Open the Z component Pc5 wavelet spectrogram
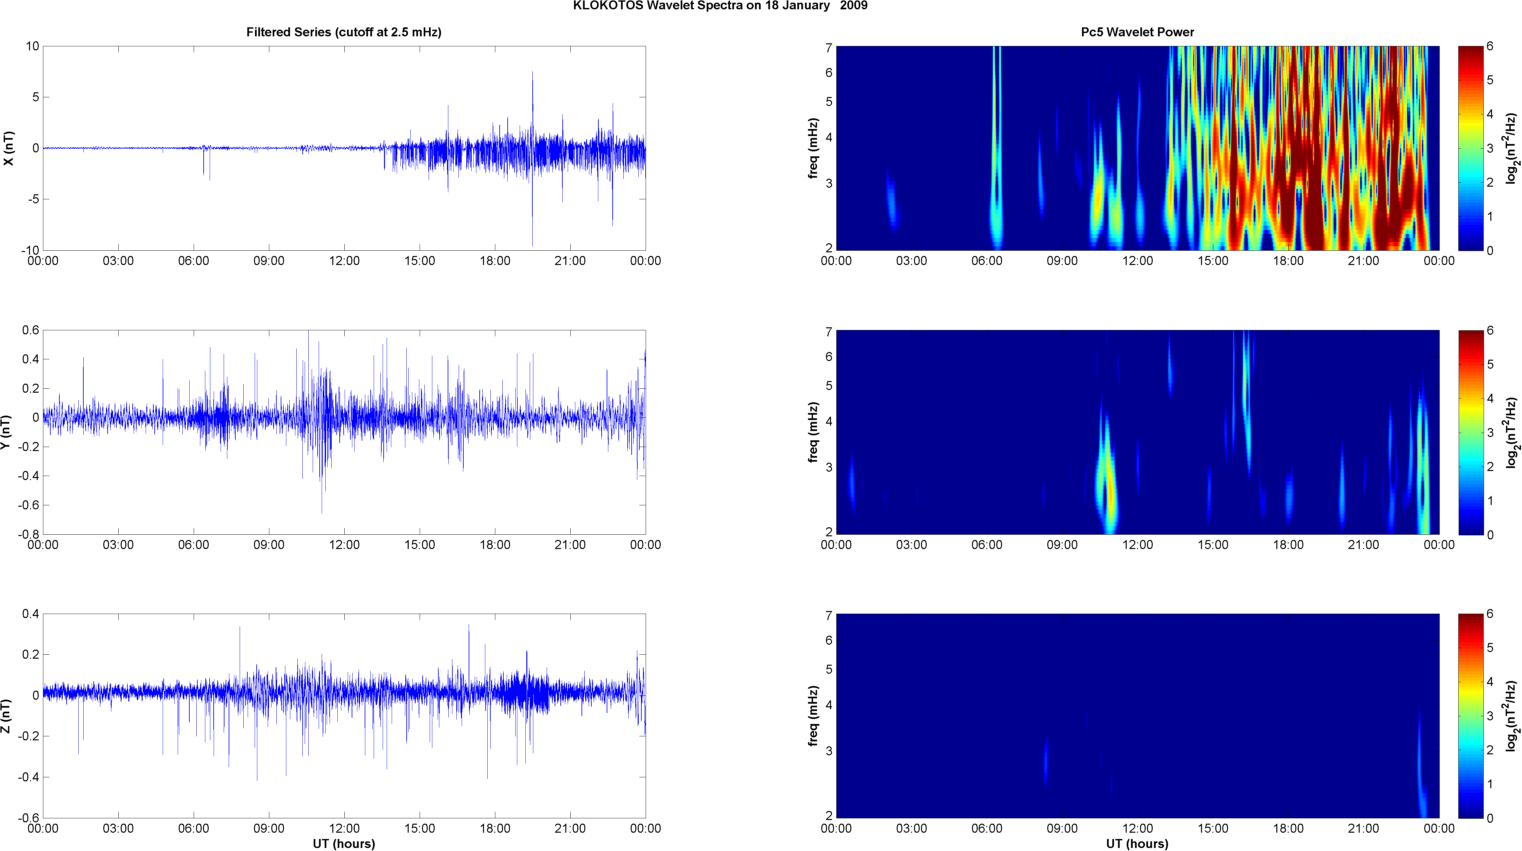This screenshot has width=1522, height=851. [x=1137, y=716]
